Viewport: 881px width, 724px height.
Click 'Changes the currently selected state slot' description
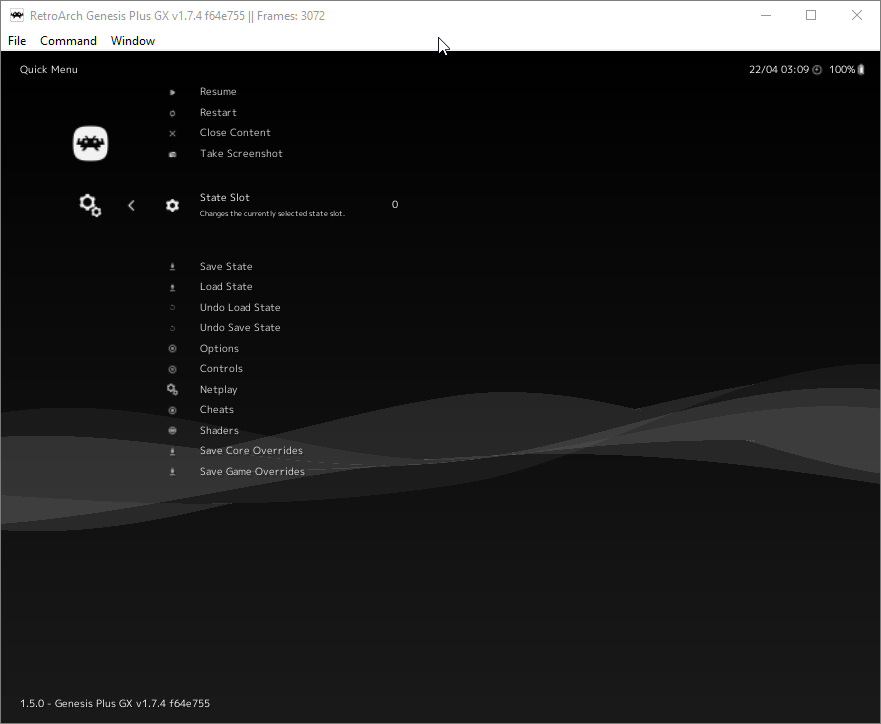click(x=272, y=213)
